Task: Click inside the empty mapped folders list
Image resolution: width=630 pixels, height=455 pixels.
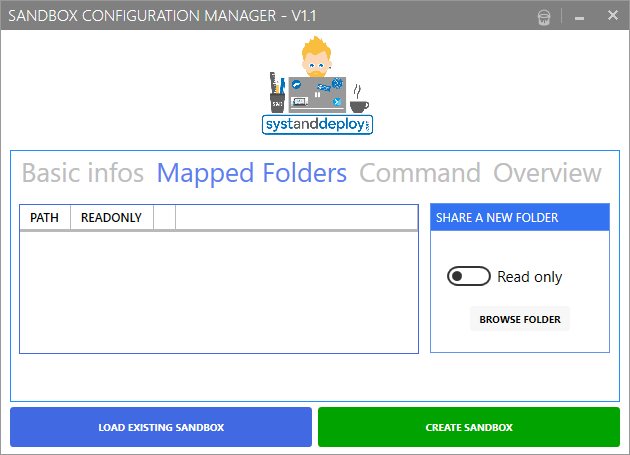Action: (218, 291)
